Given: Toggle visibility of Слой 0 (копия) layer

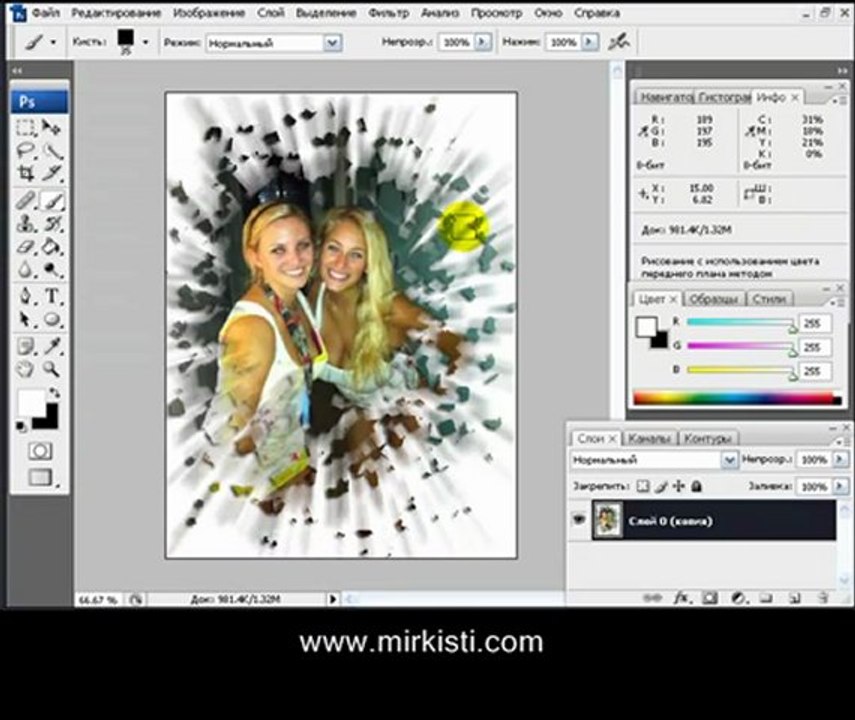Looking at the screenshot, I should click(x=579, y=520).
